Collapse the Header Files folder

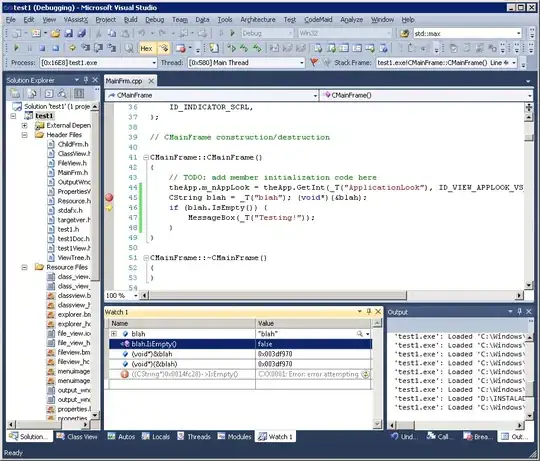[x=24, y=135]
